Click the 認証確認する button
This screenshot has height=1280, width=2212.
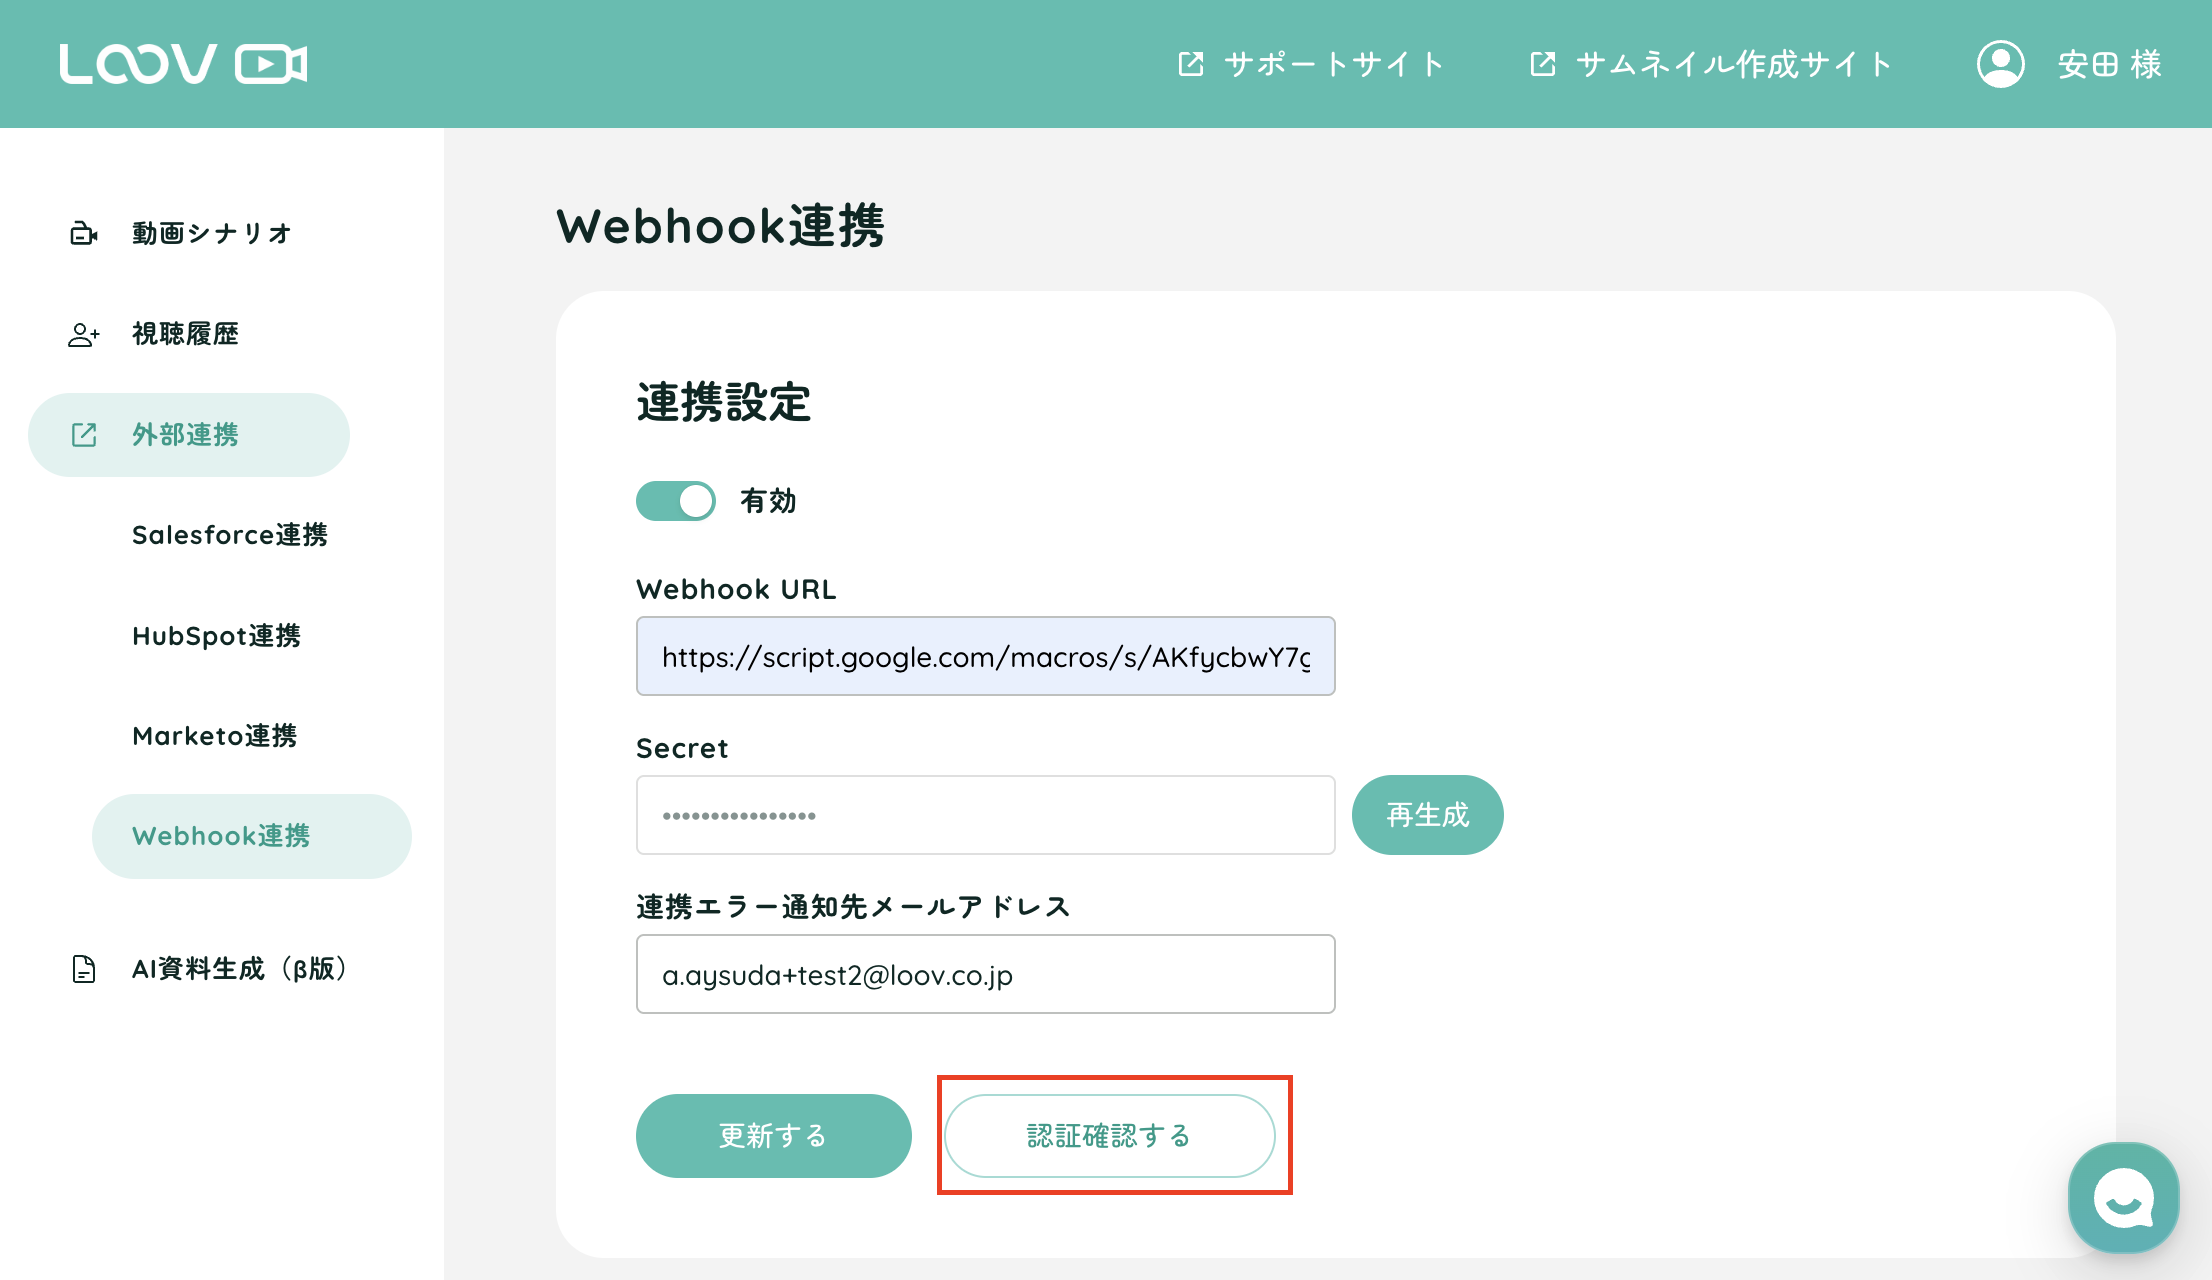[x=1109, y=1136]
